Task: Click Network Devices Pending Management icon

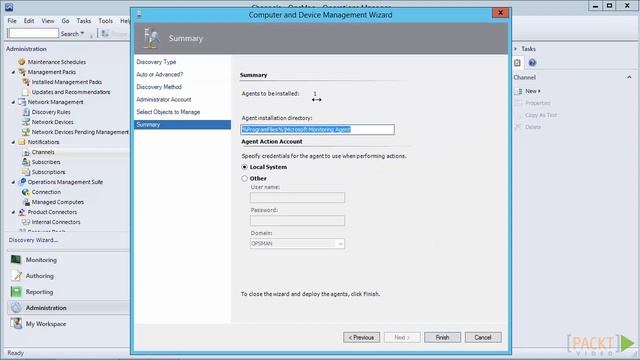Action: tap(26, 132)
